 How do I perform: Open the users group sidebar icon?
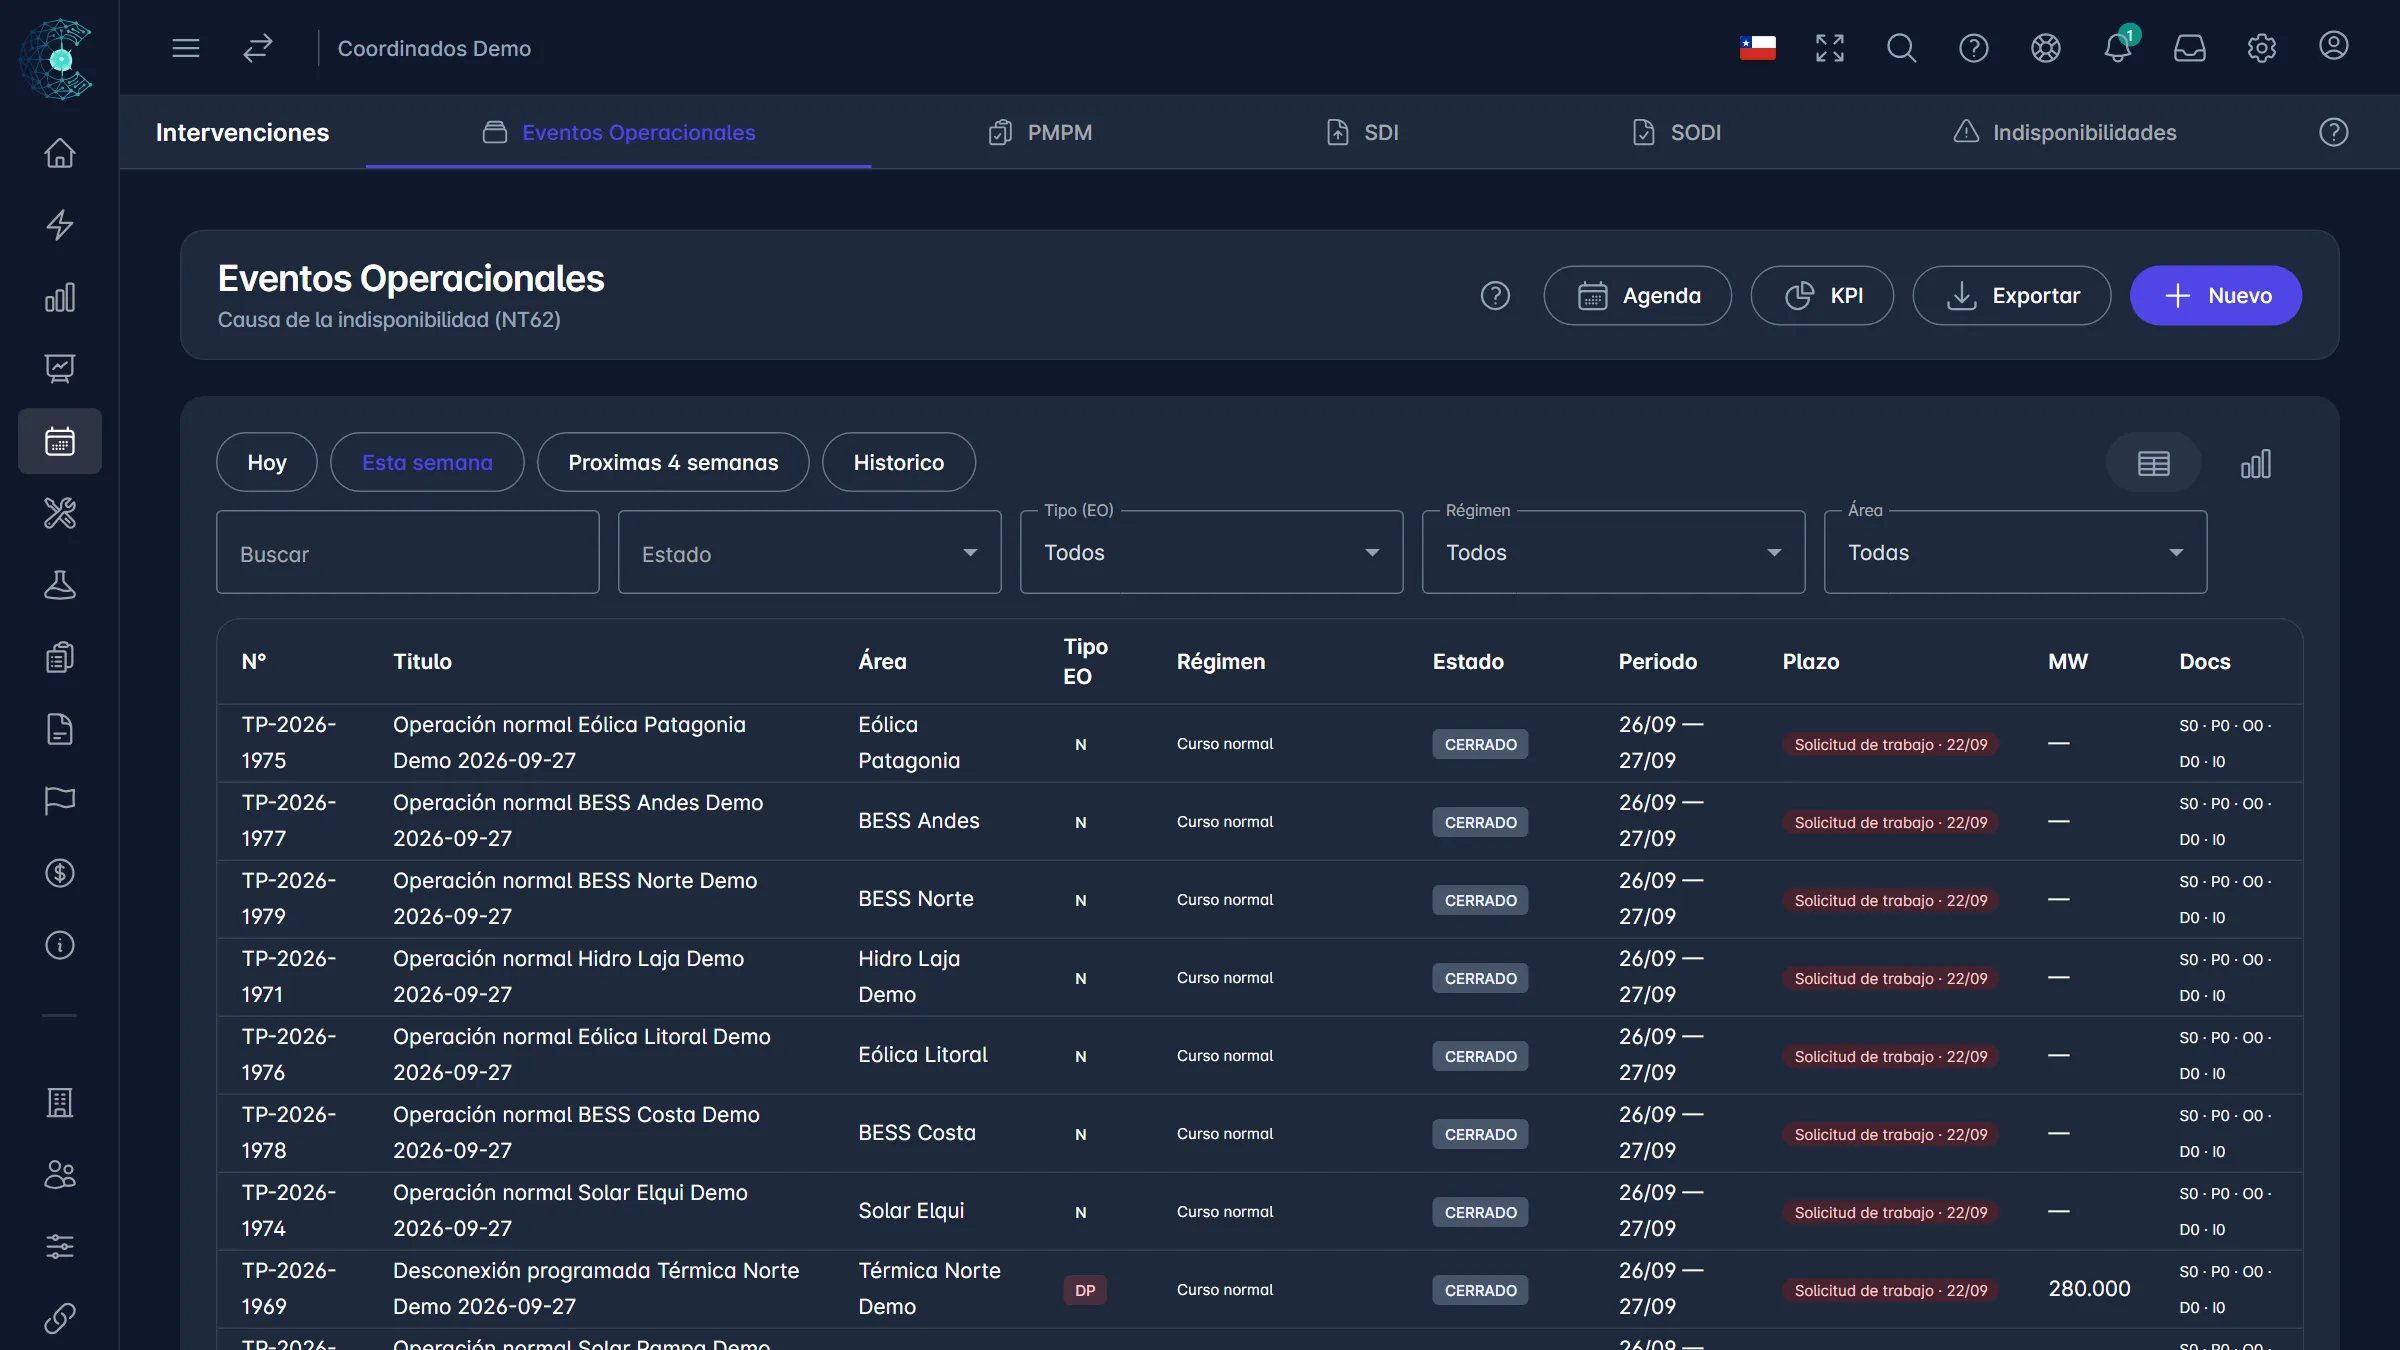point(60,1174)
